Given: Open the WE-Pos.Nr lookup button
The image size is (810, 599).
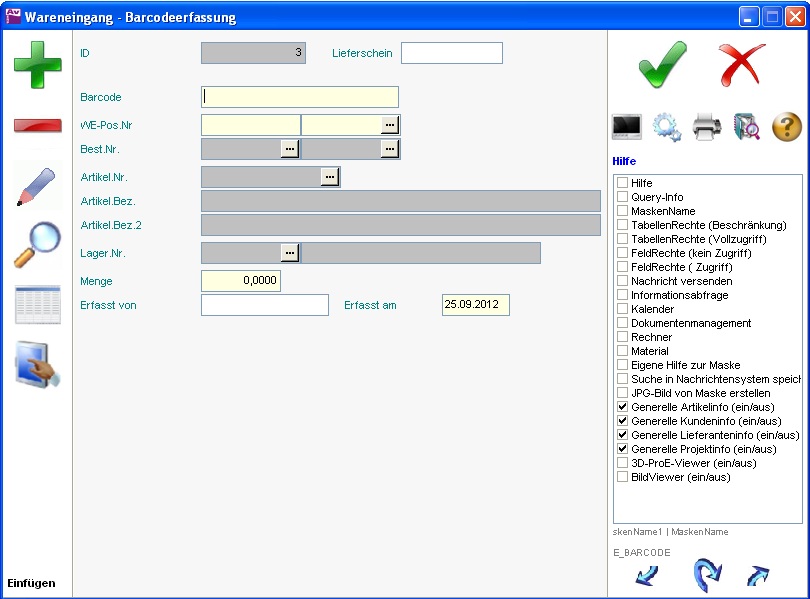Looking at the screenshot, I should (x=390, y=125).
